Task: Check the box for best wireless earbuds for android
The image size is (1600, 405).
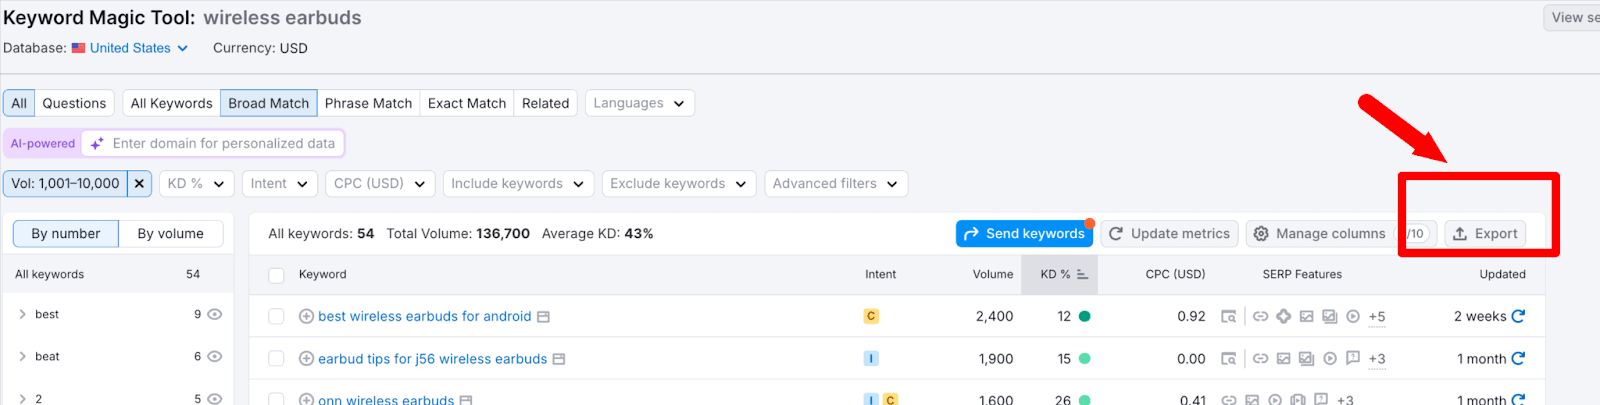Action: [276, 317]
